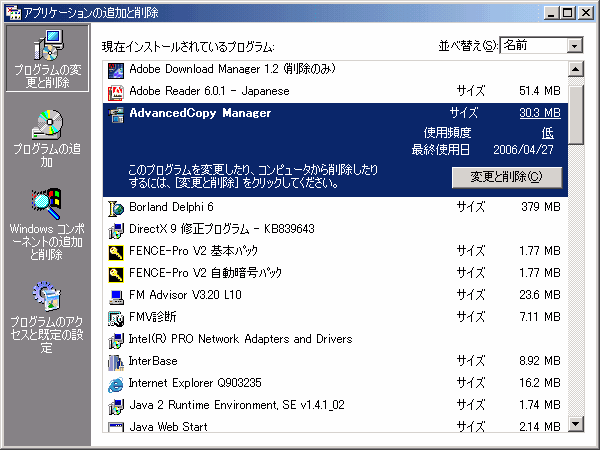Click 最終使用日 label

pos(441,150)
